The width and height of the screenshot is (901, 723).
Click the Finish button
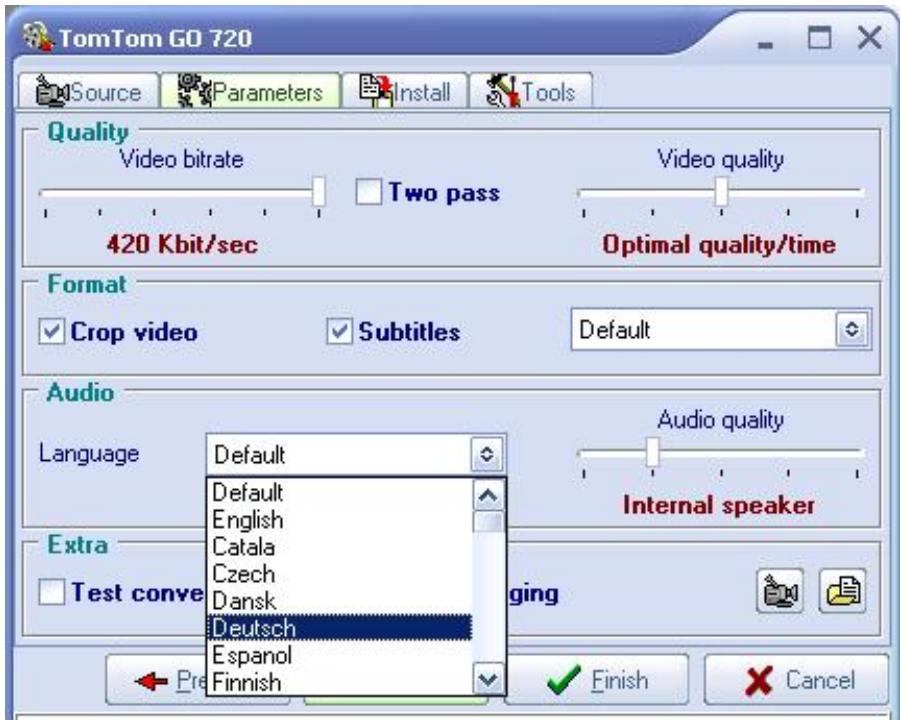click(596, 680)
